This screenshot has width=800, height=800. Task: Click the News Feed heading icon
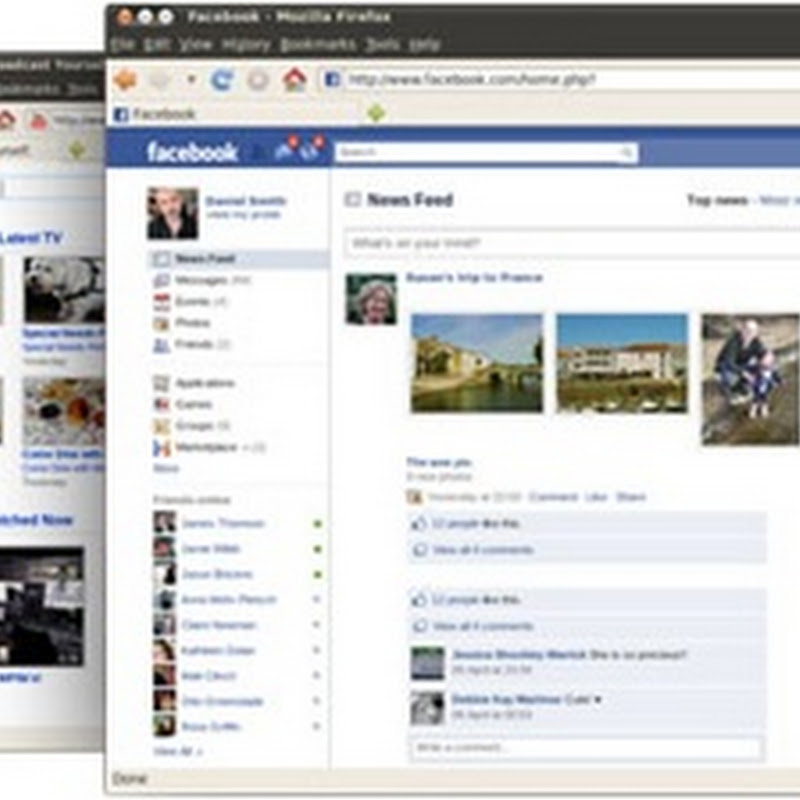click(353, 199)
